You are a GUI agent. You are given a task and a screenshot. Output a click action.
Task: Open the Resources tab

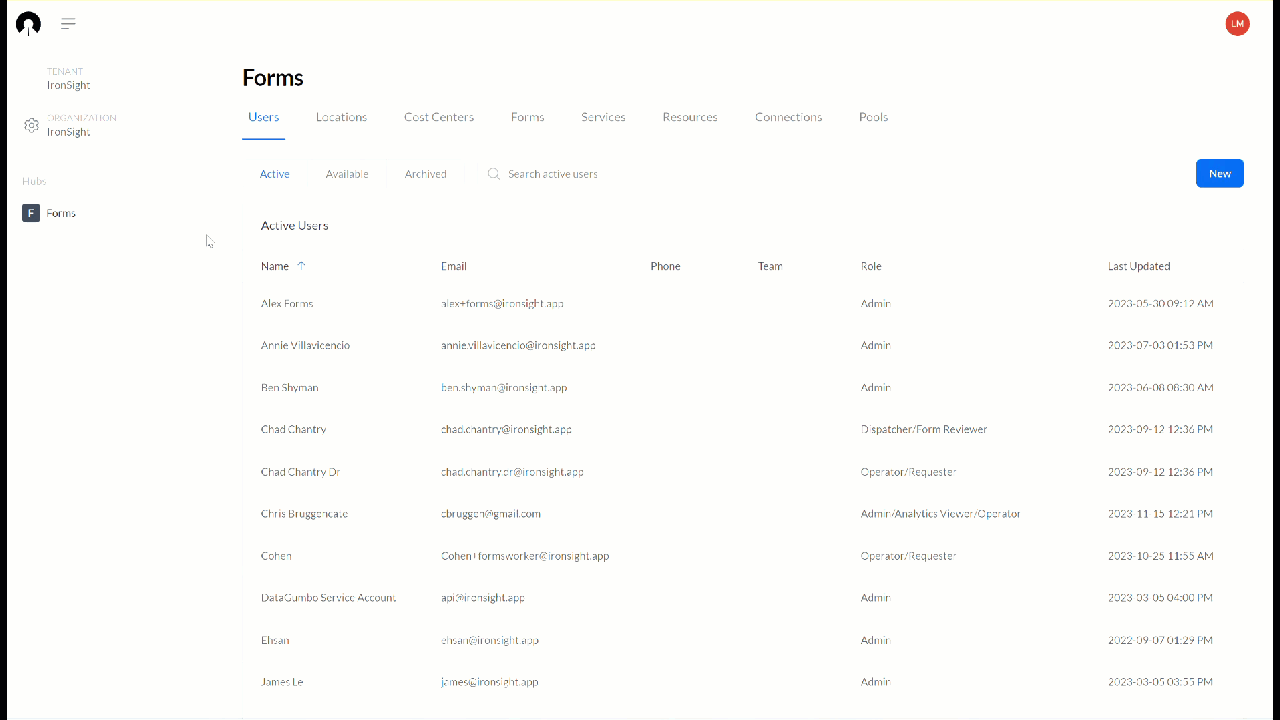pos(690,117)
